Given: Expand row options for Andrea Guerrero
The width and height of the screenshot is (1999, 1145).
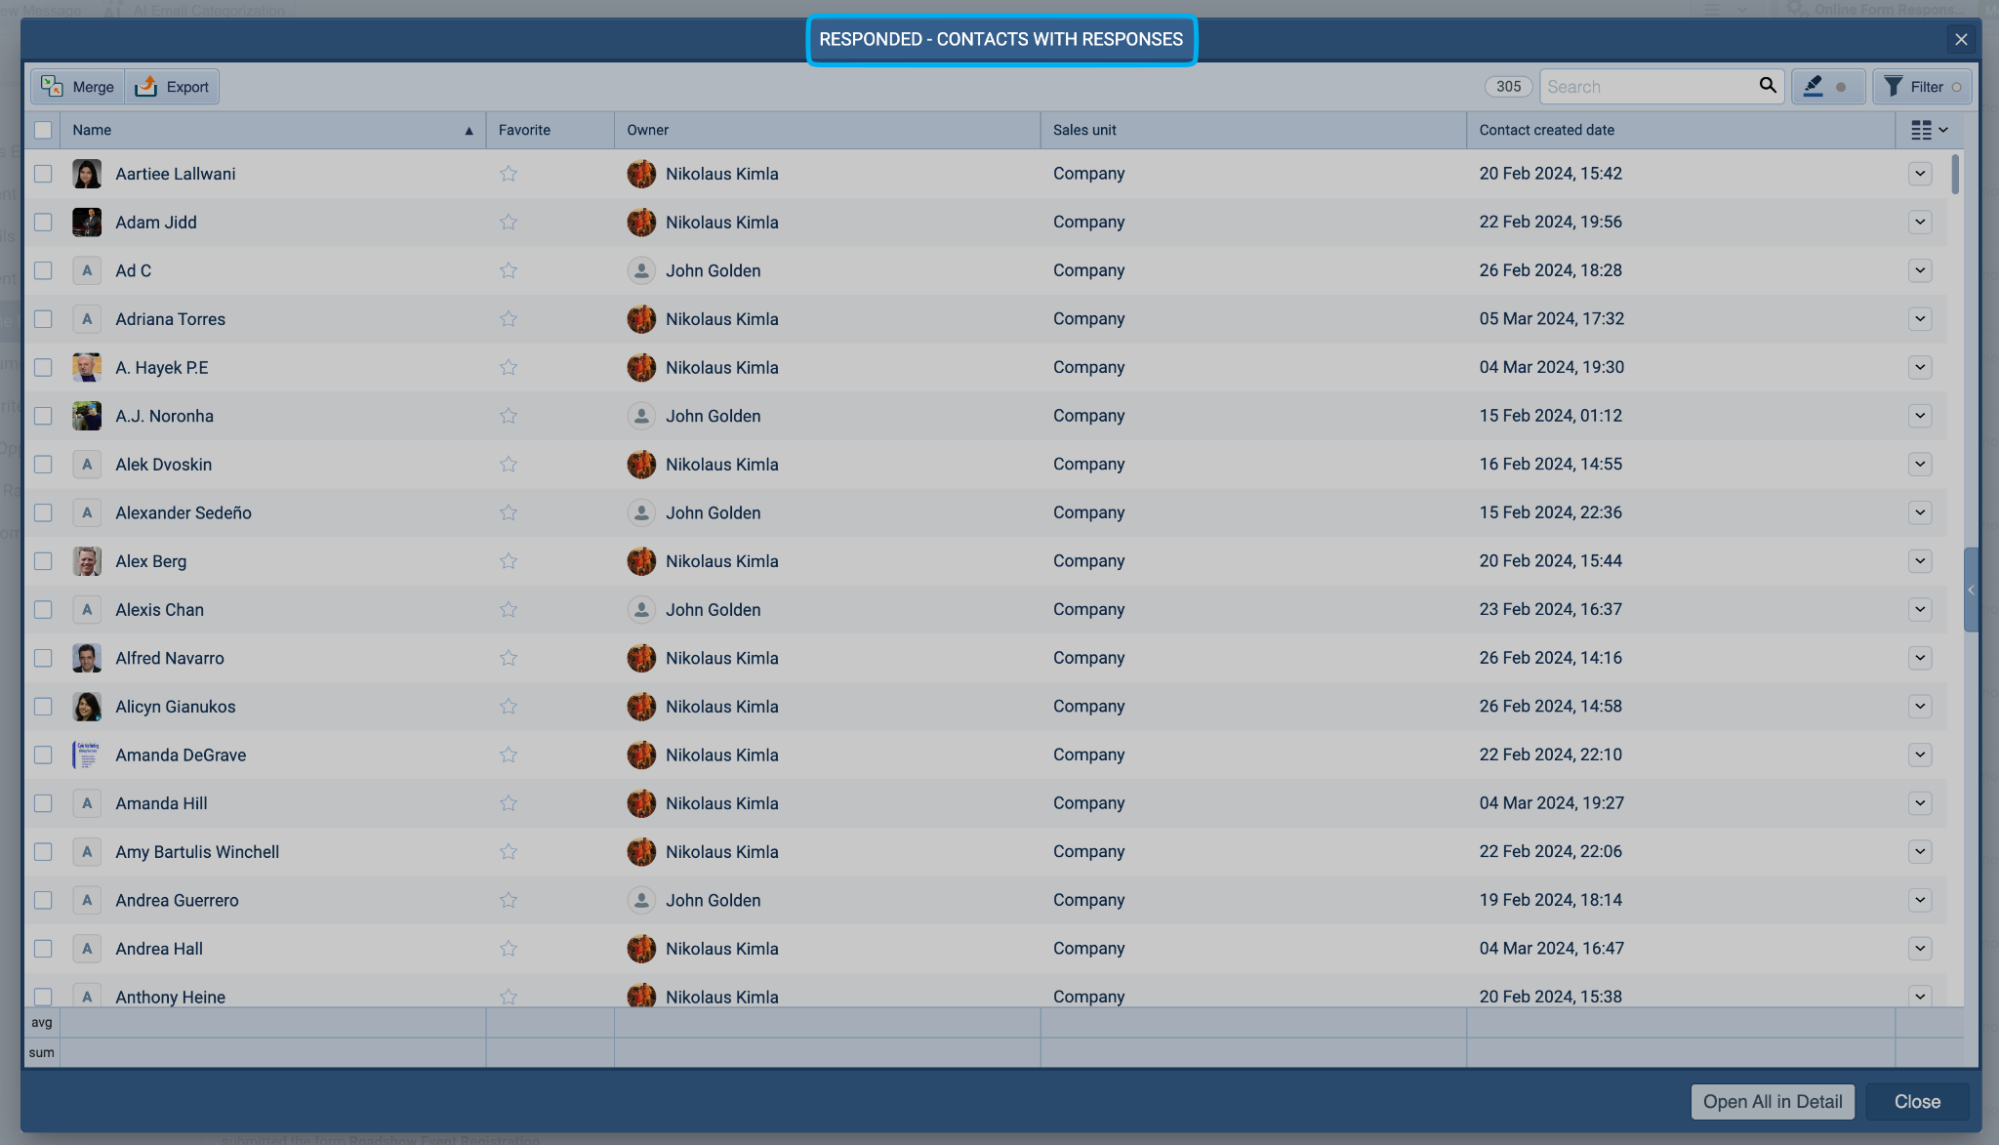Looking at the screenshot, I should coord(1919,900).
